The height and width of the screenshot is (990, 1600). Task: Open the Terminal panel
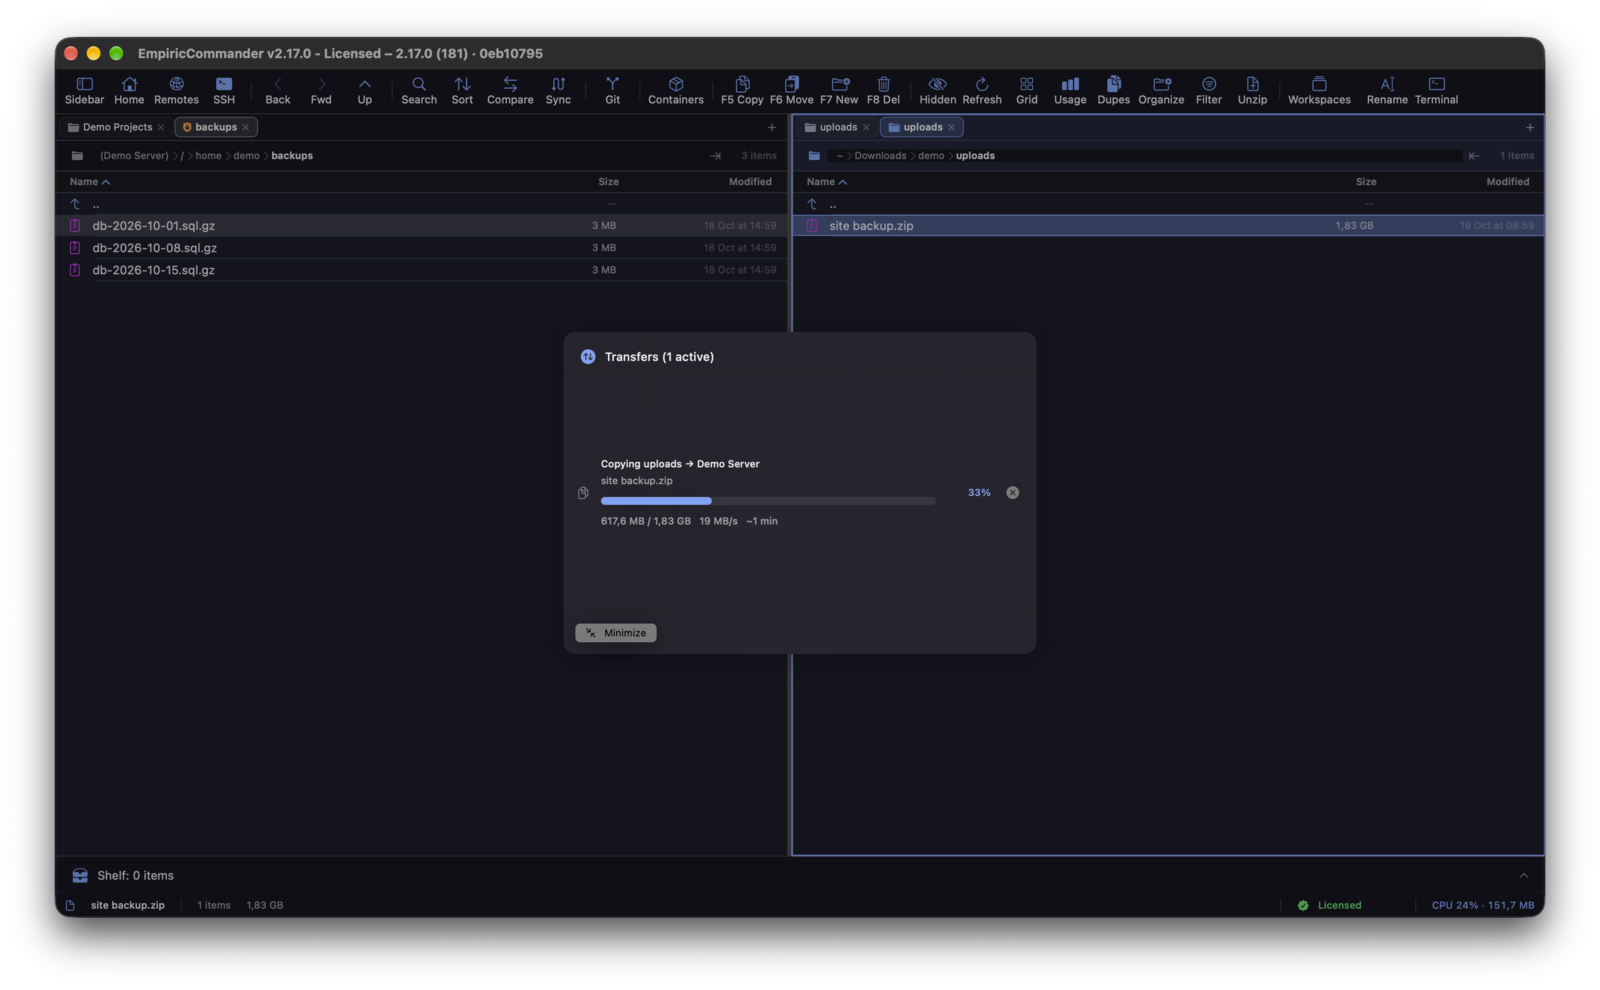(x=1436, y=90)
